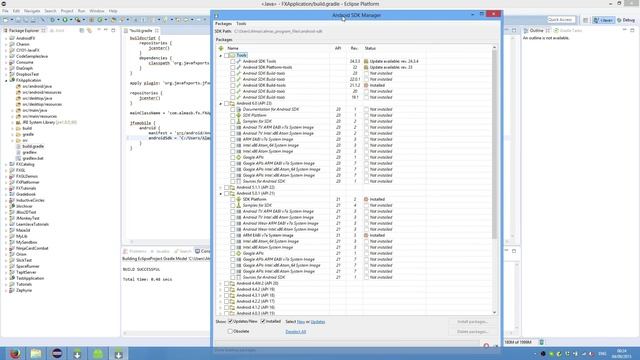The width and height of the screenshot is (640, 360).
Task: Click the garbage collector trash icon in status bar
Action: click(x=542, y=342)
